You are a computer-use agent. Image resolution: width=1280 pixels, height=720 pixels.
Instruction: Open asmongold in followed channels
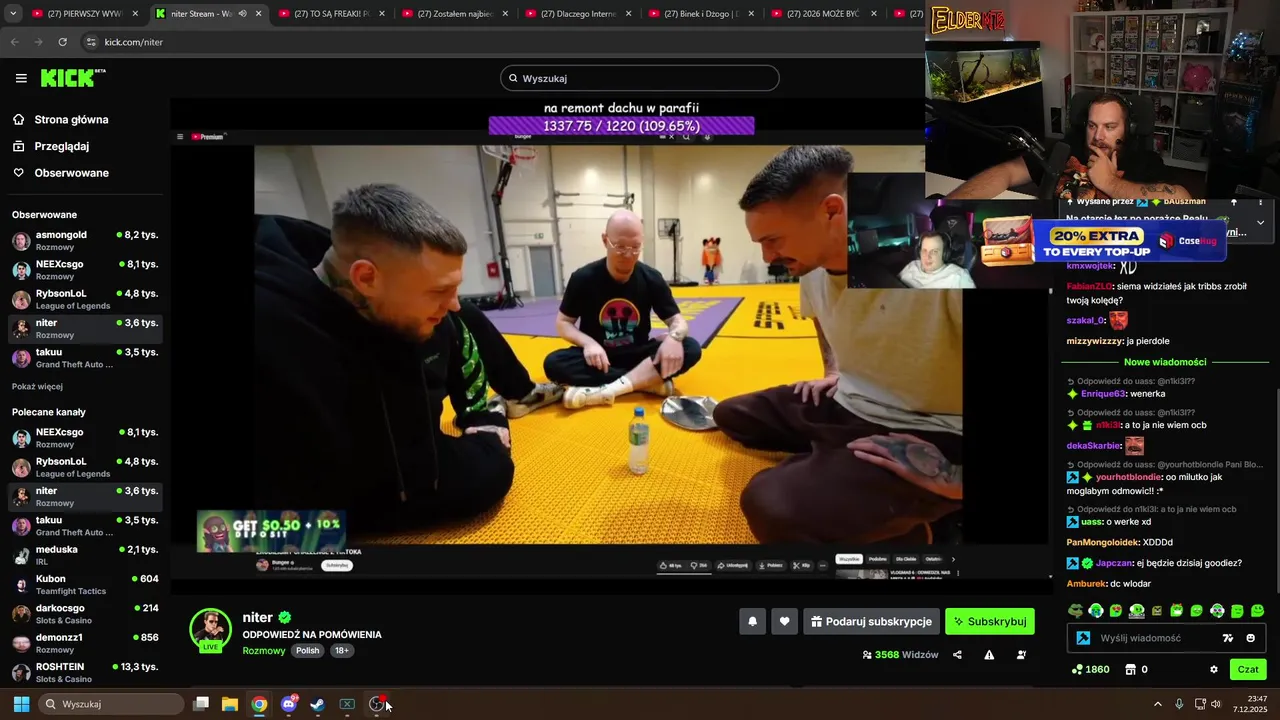[85, 240]
